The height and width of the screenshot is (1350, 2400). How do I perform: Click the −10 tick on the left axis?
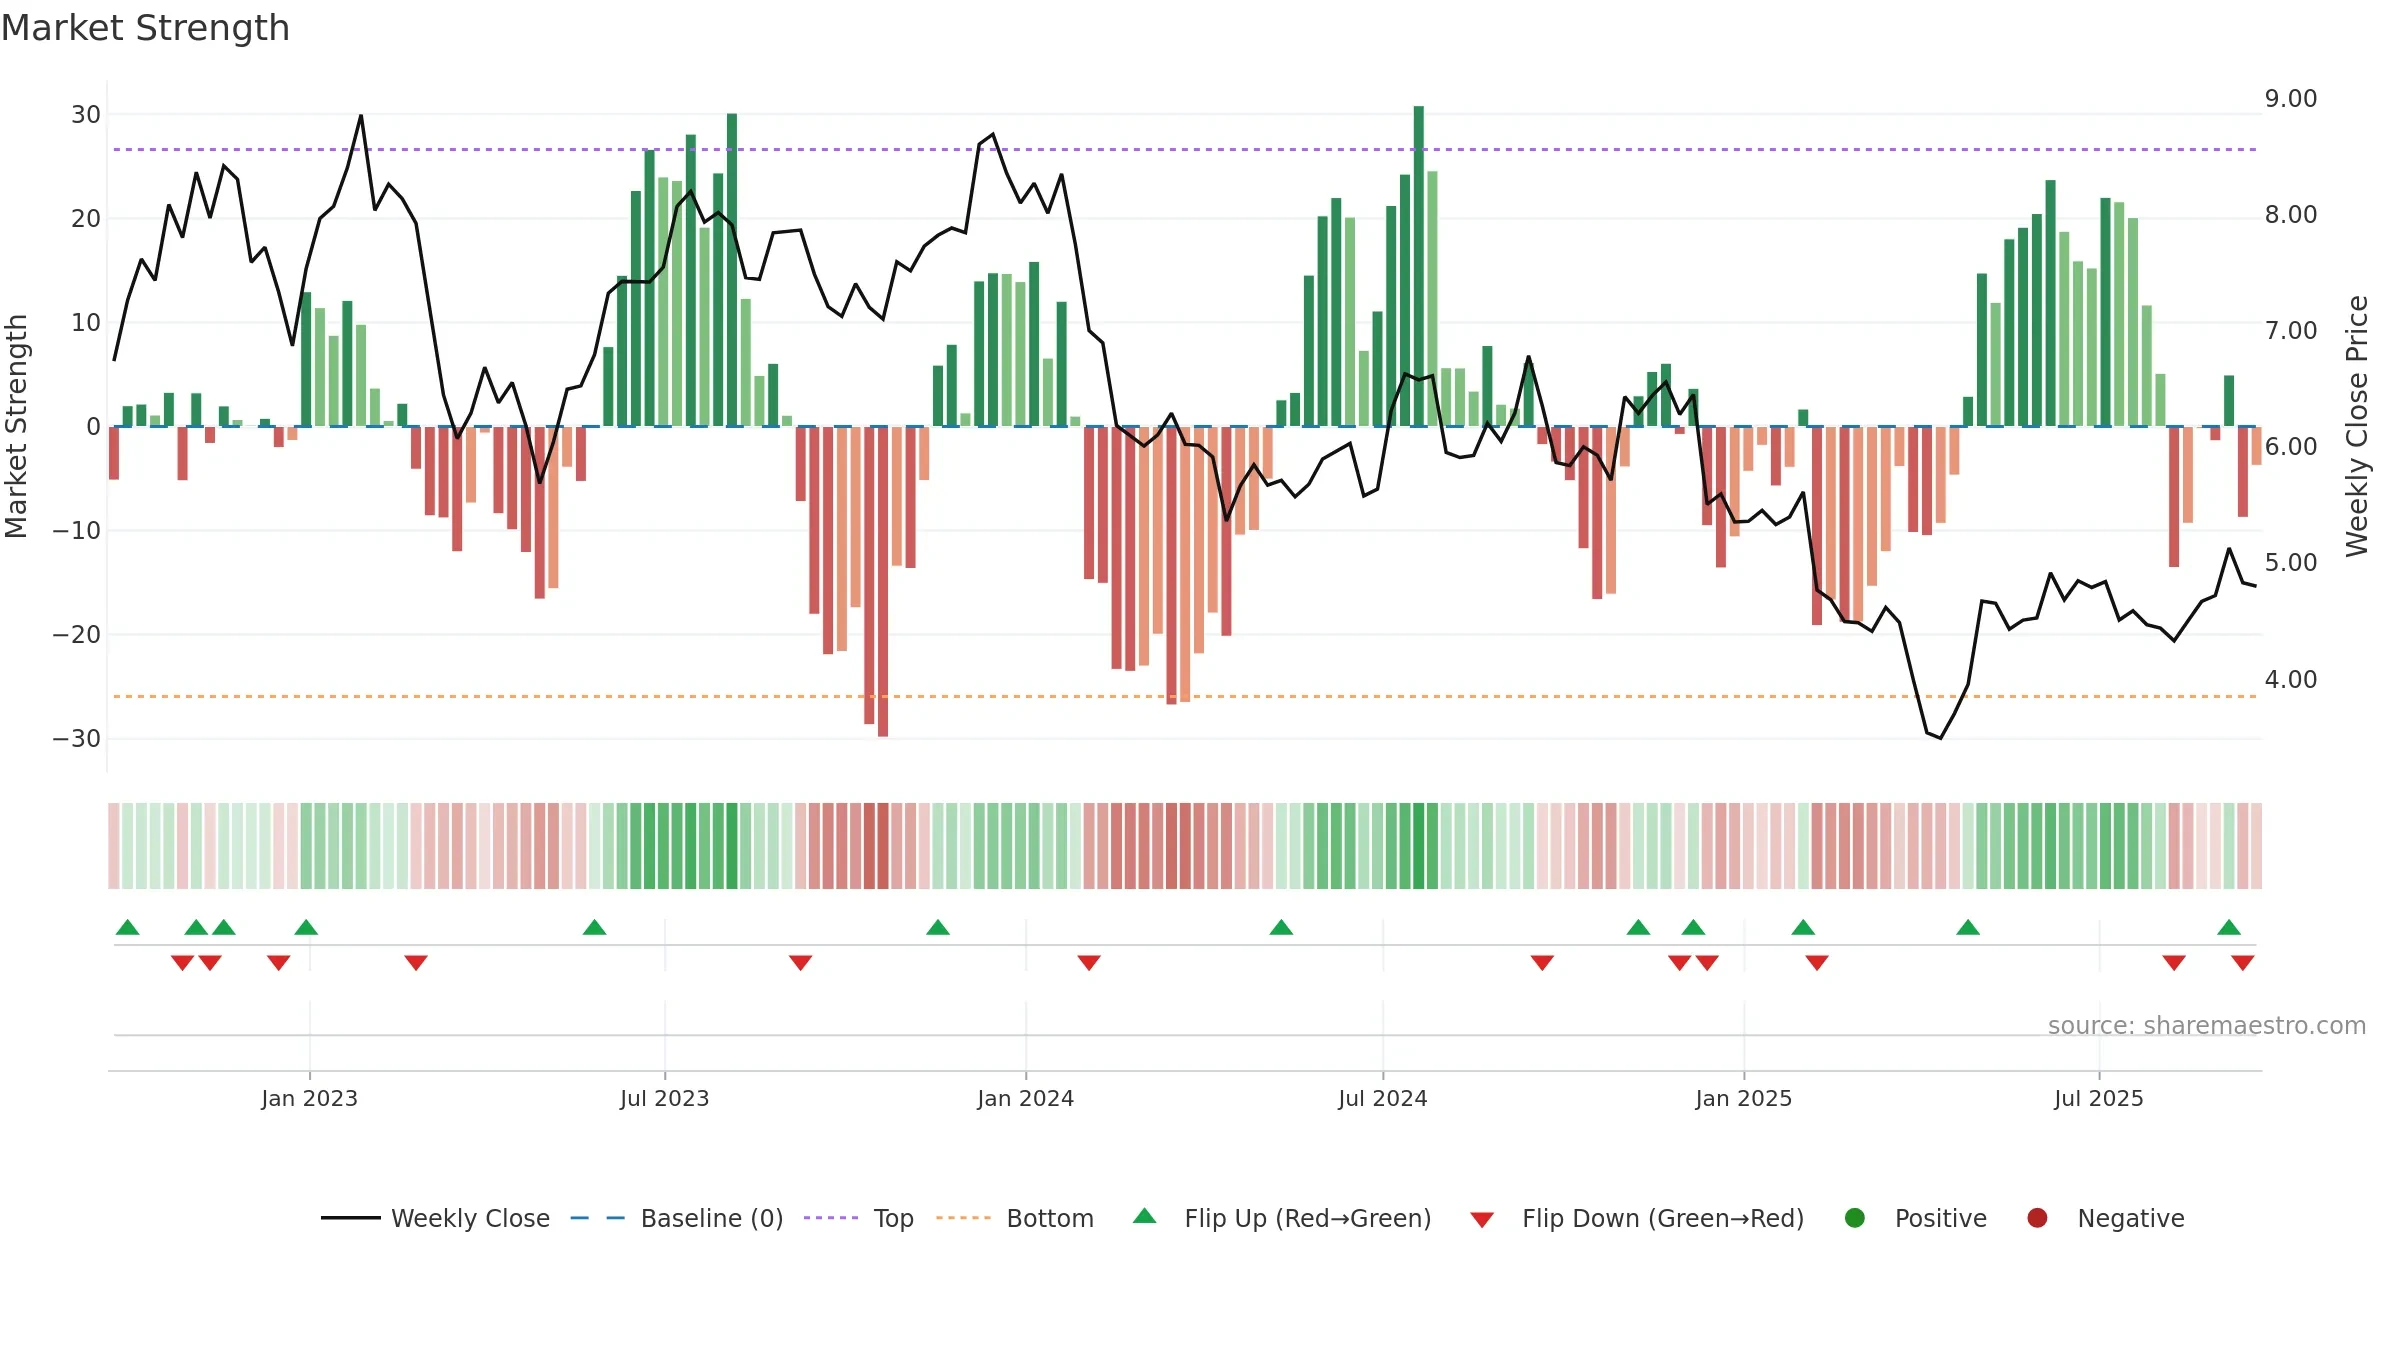(x=77, y=531)
